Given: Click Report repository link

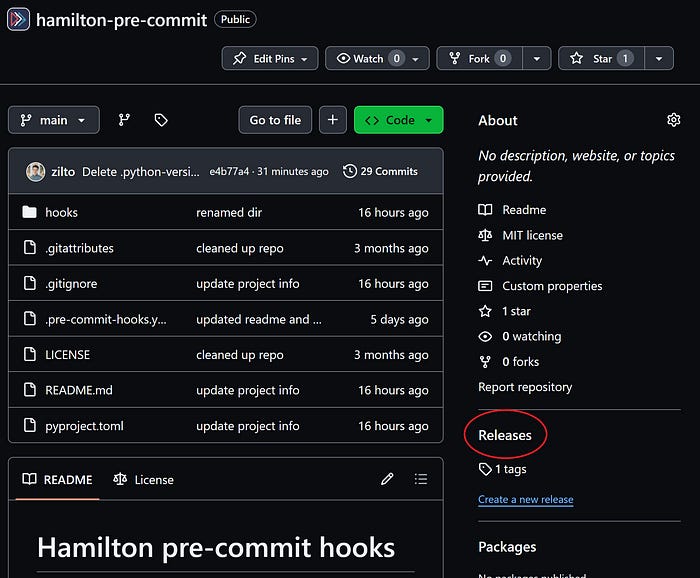Looking at the screenshot, I should click(525, 387).
